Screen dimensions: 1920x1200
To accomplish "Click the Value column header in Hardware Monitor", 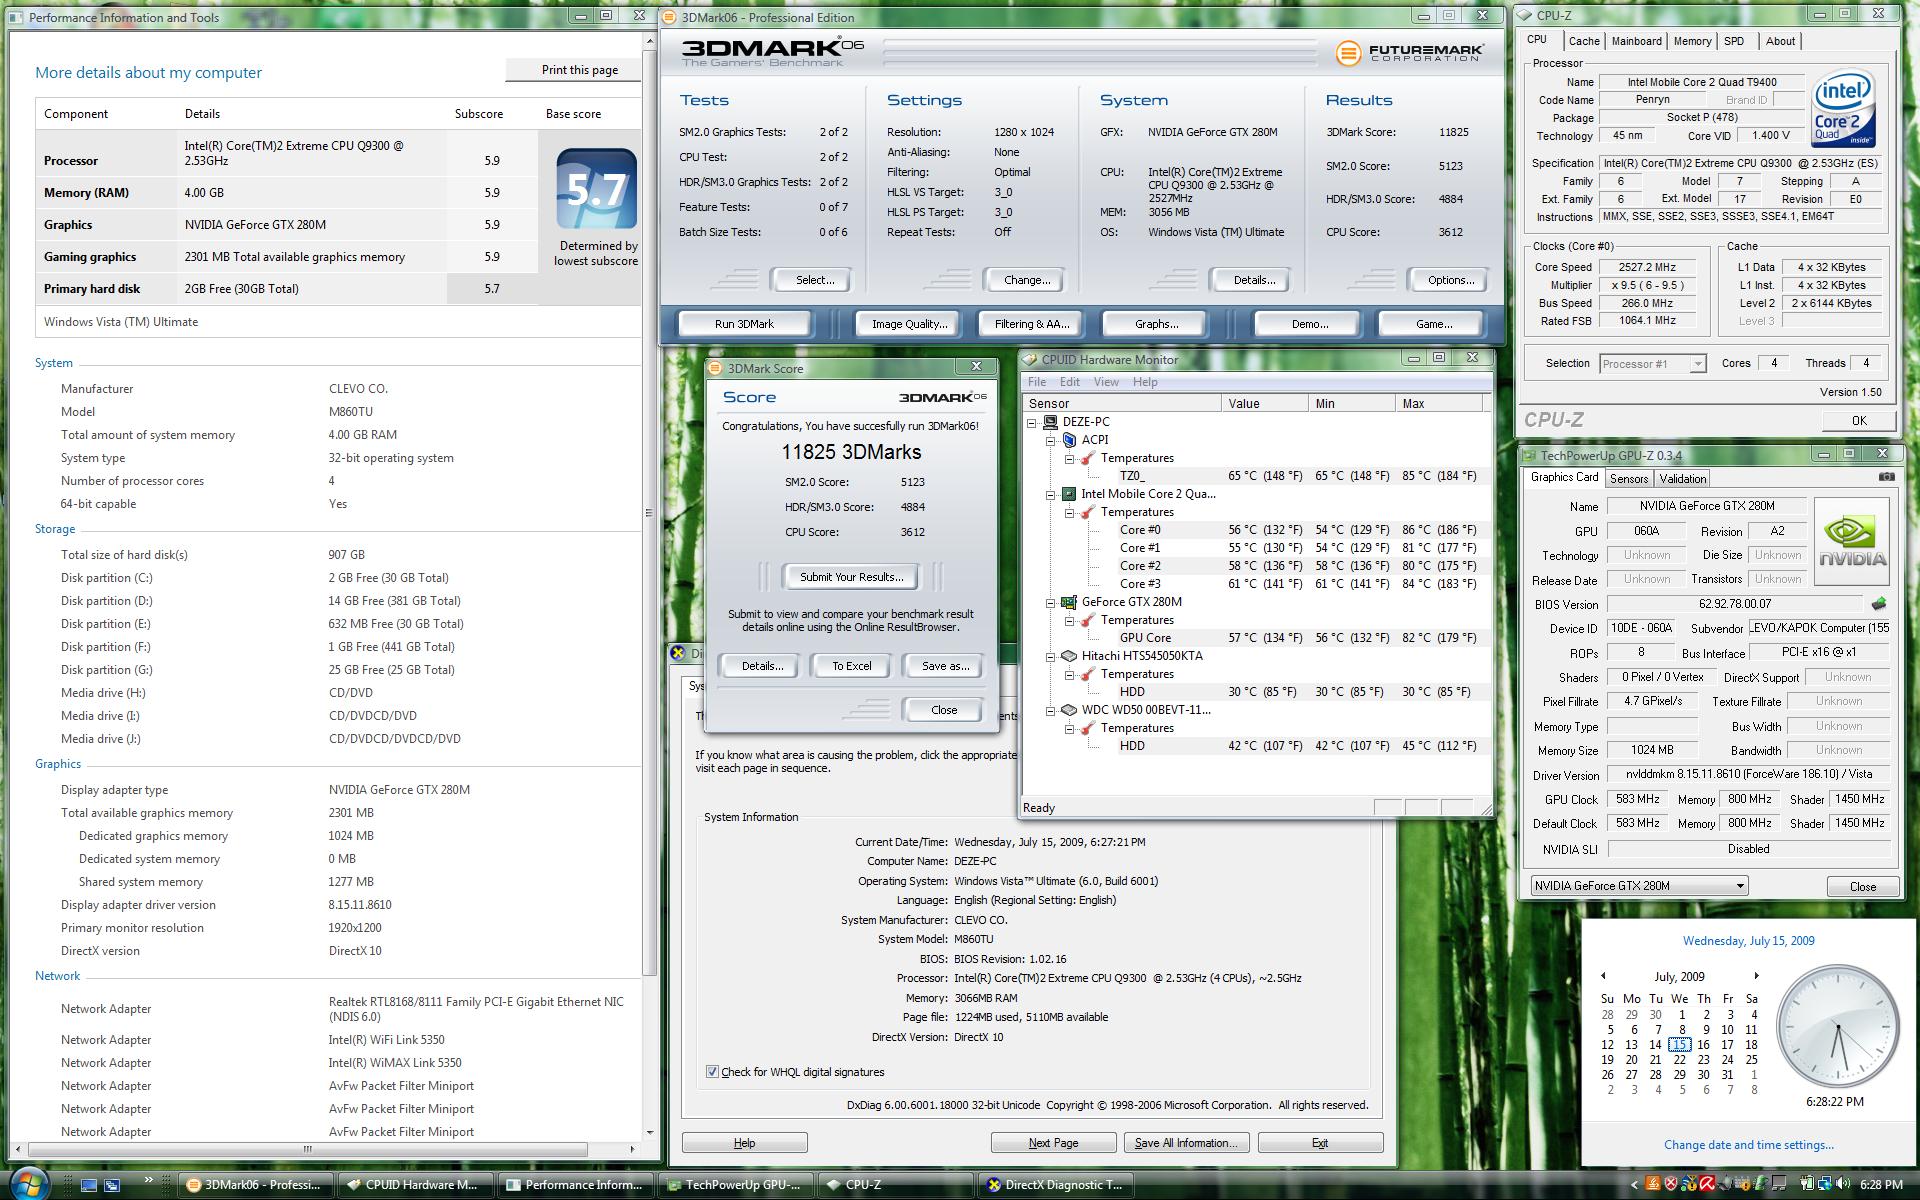I will (x=1264, y=403).
